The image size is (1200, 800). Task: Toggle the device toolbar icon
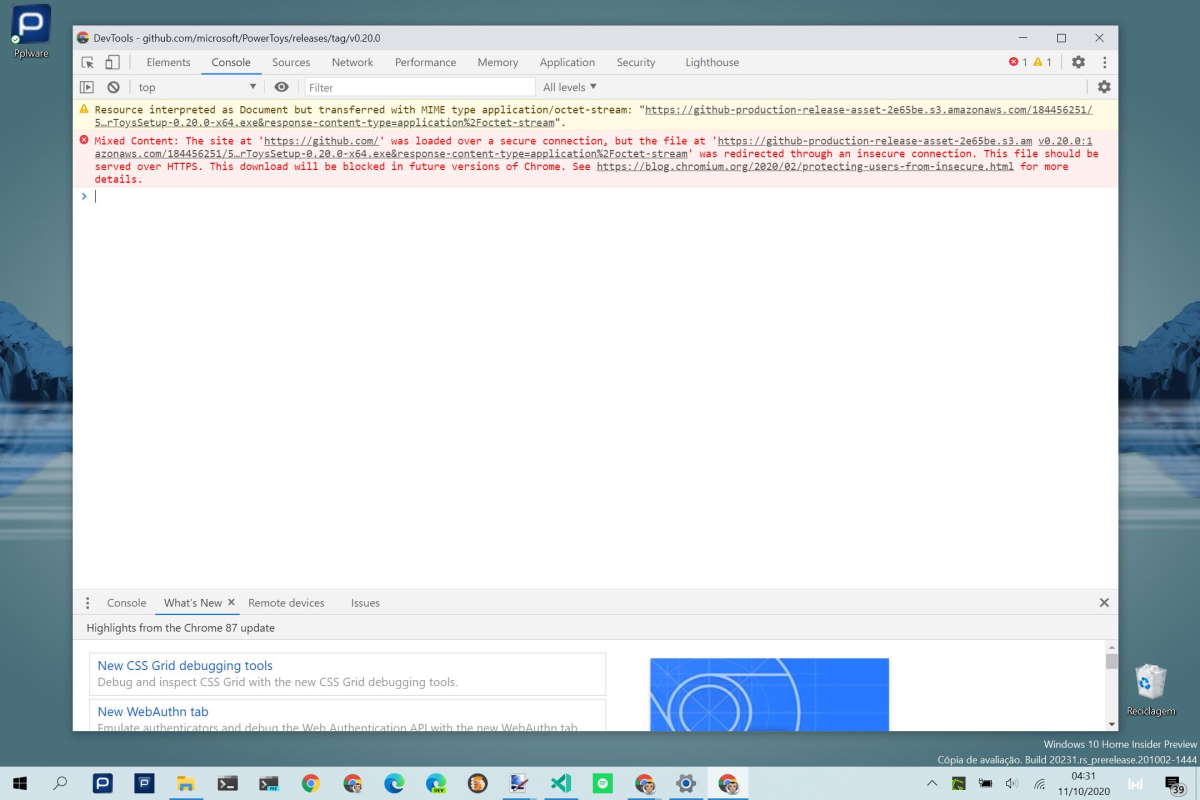click(x=113, y=62)
